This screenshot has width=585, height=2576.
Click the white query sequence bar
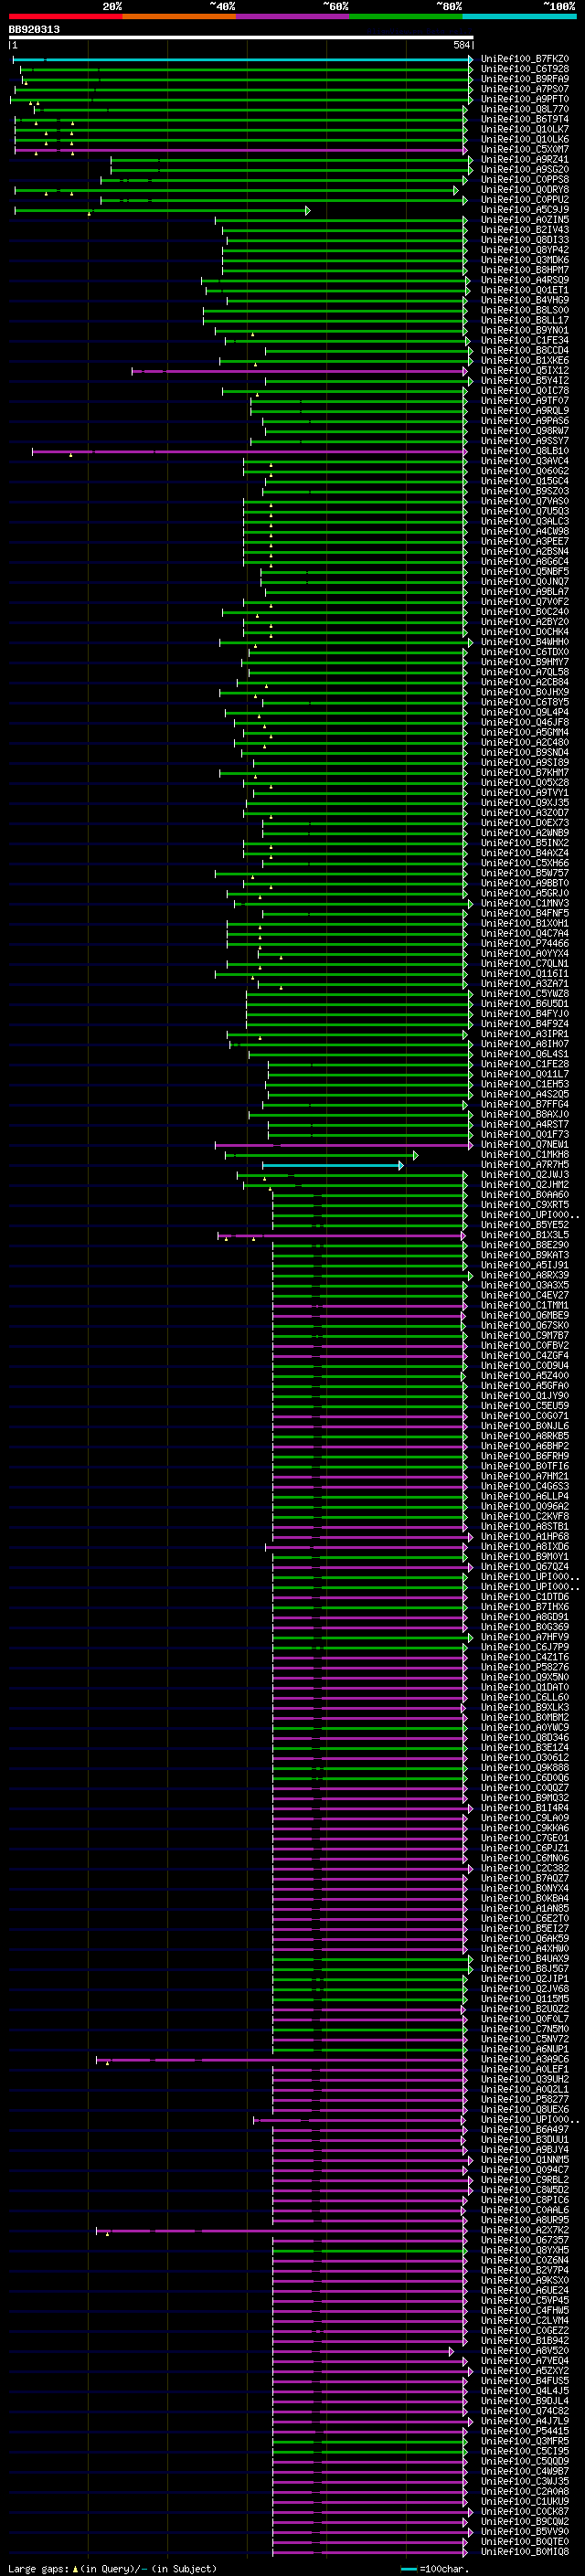click(241, 37)
